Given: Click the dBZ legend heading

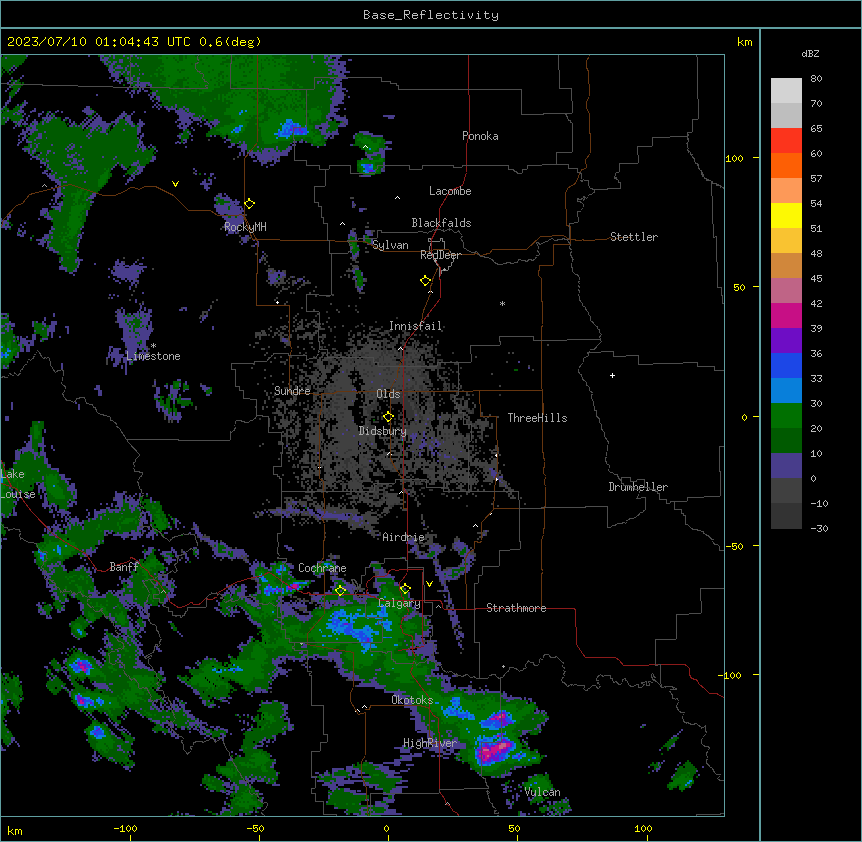Looking at the screenshot, I should tap(810, 54).
